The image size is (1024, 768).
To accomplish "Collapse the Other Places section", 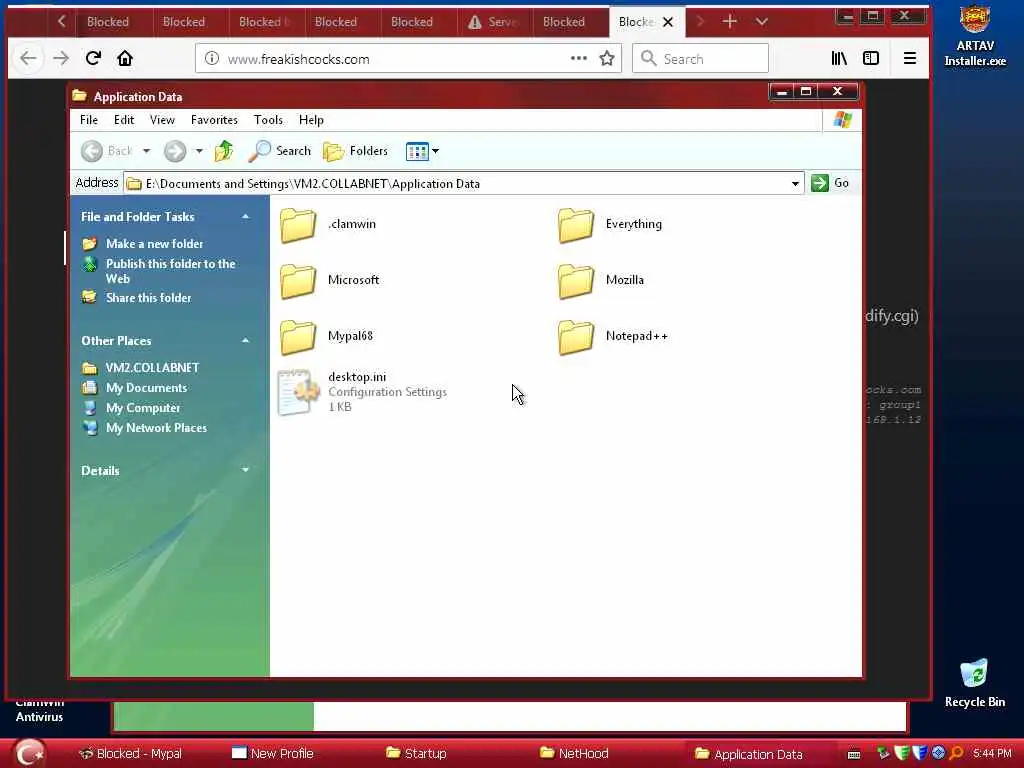I will [246, 340].
